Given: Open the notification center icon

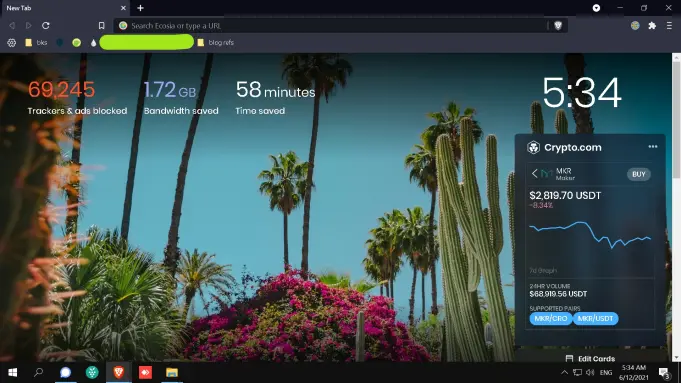Looking at the screenshot, I should (664, 373).
